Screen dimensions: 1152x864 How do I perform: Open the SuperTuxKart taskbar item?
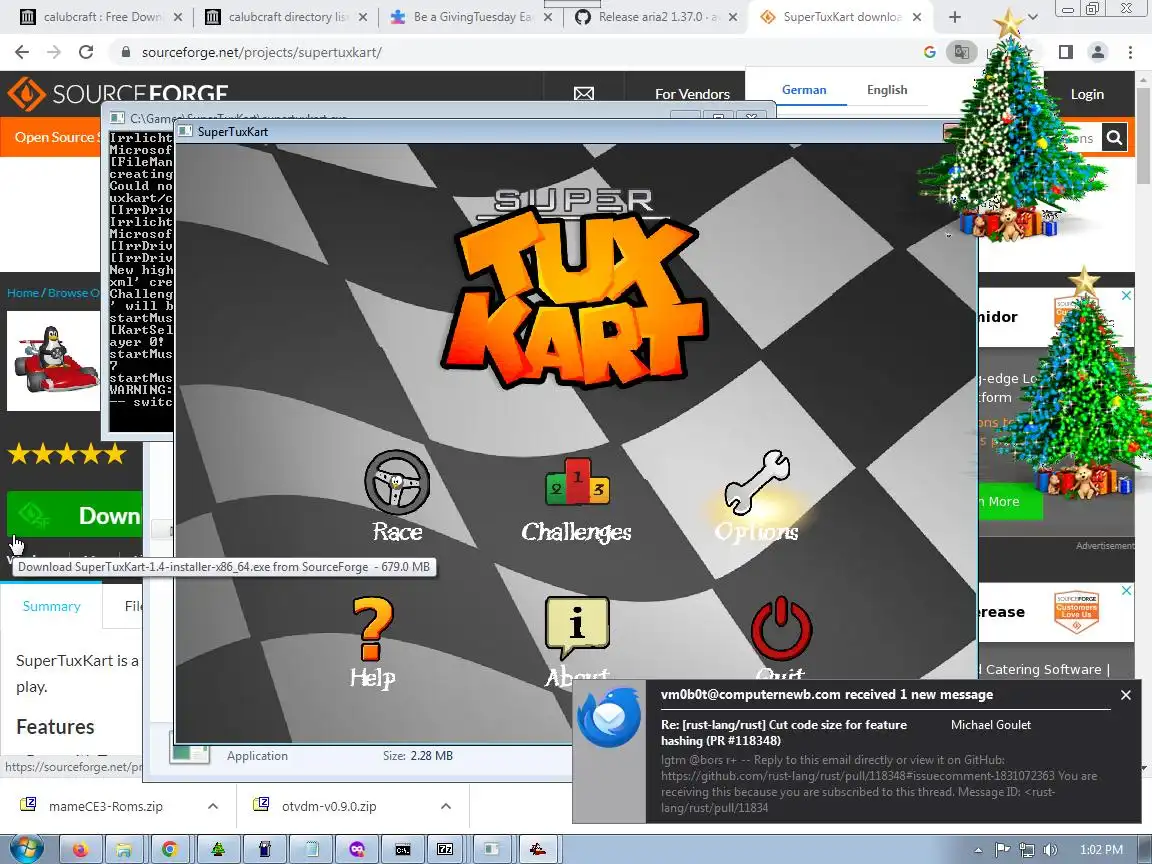(538, 849)
